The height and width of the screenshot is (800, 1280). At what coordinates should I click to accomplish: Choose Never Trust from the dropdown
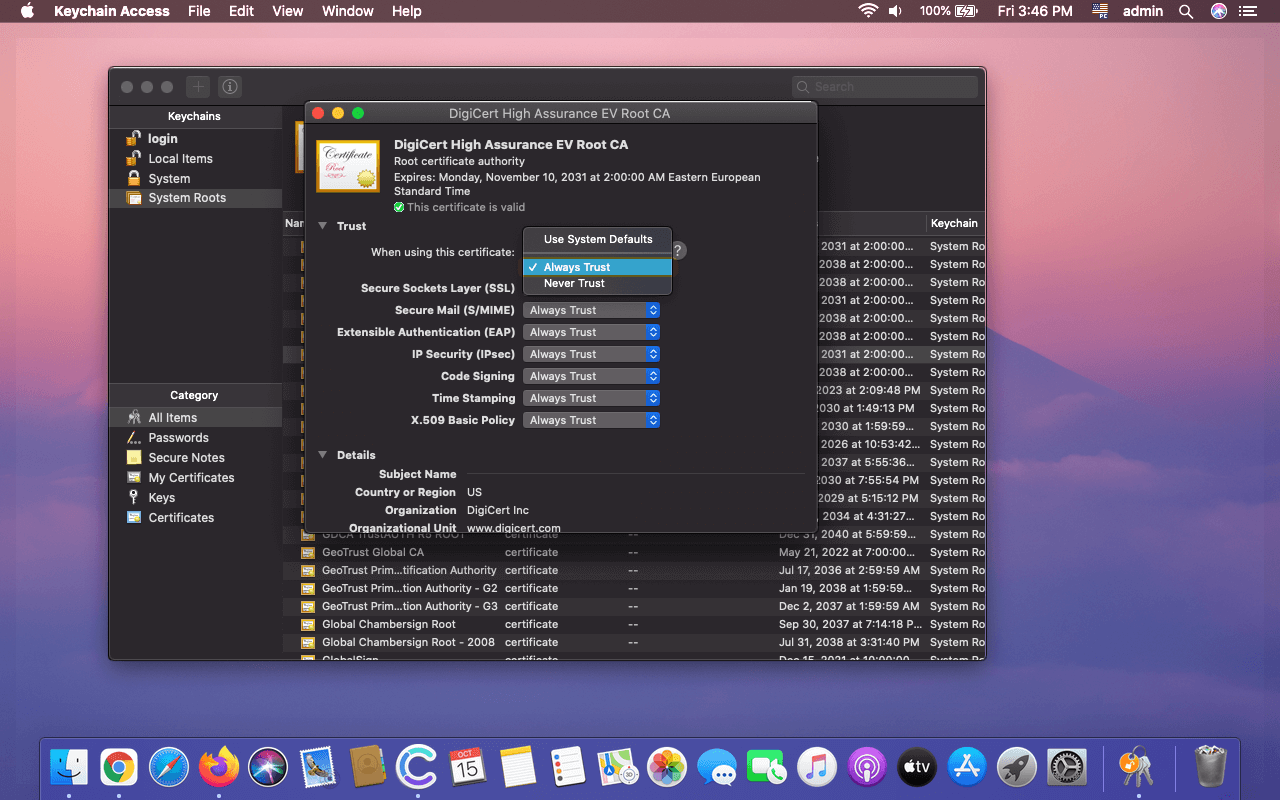coord(574,284)
